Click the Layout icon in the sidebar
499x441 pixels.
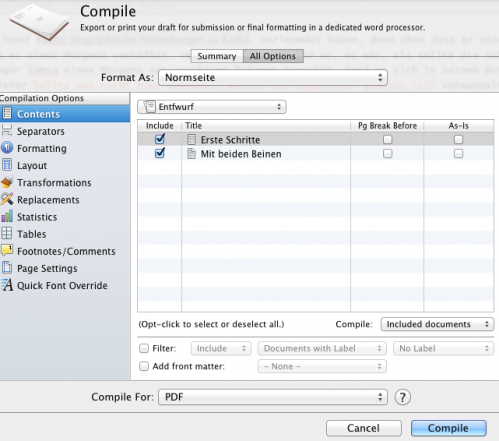point(7,165)
